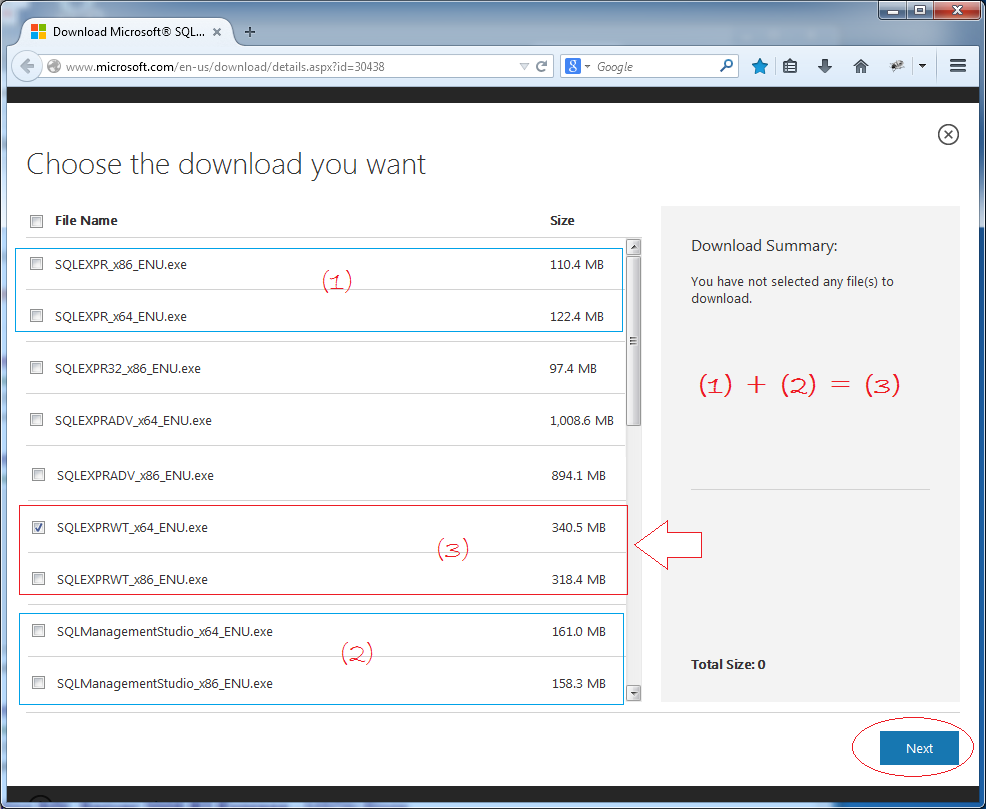Reload the page with the refresh icon
Screen dimensions: 986x810
541,66
